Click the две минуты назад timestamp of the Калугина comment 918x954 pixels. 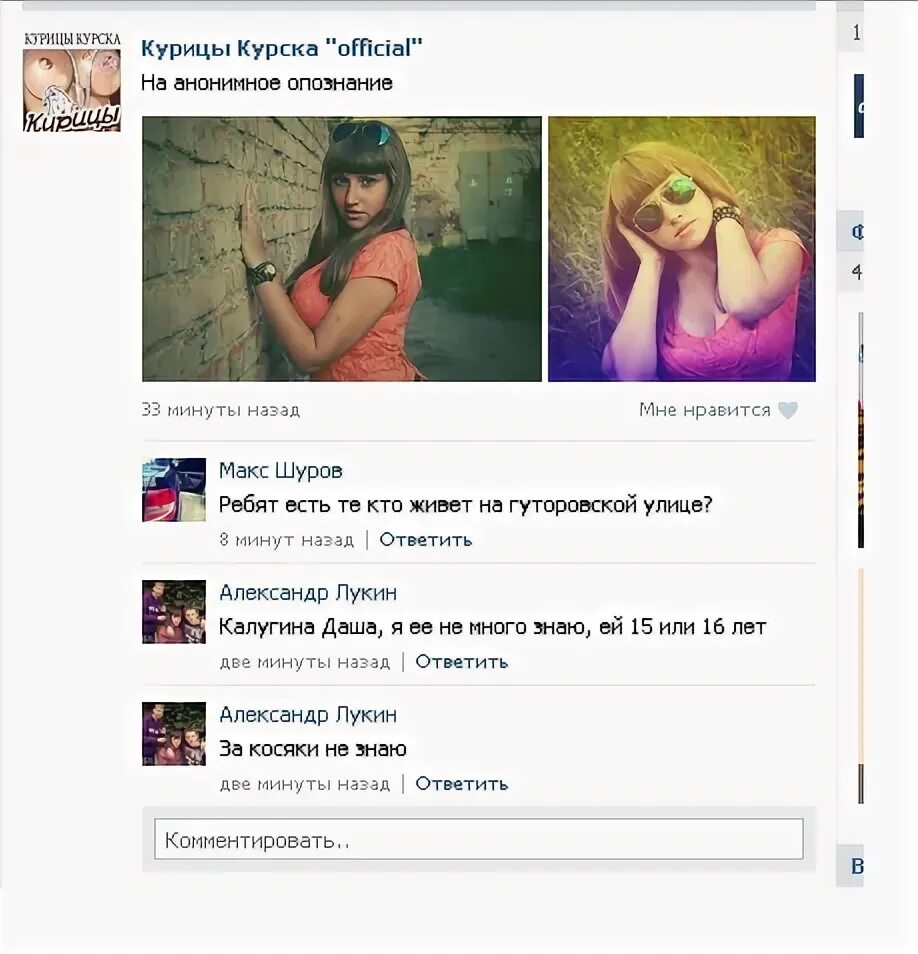tap(305, 662)
